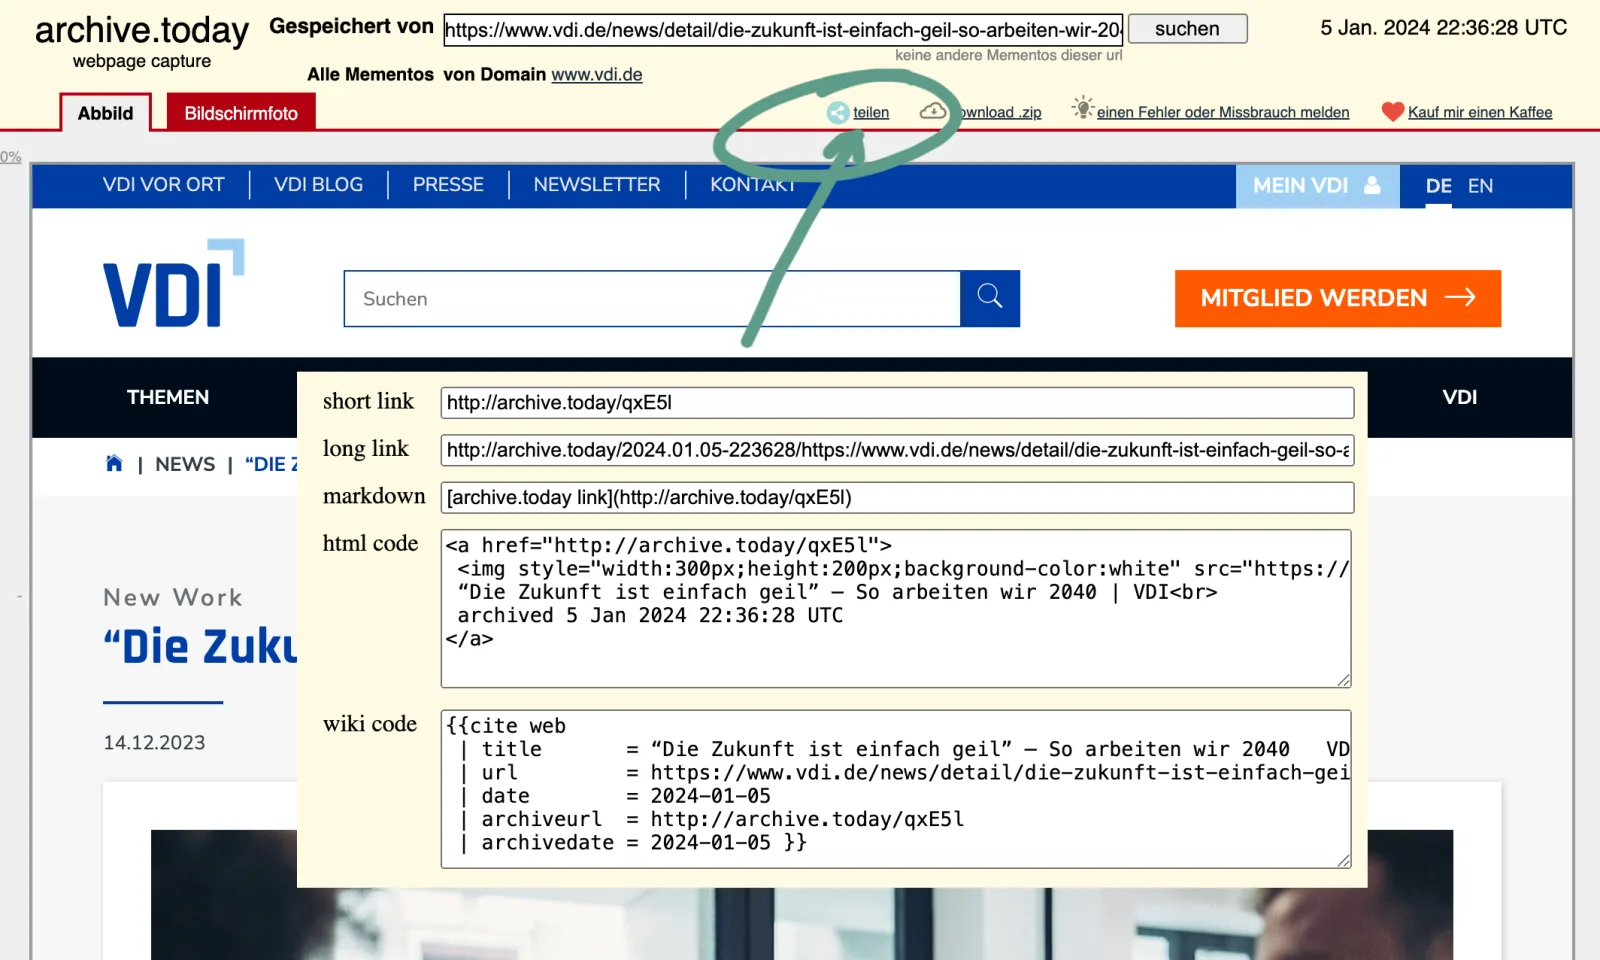1600x960 pixels.
Task: Click the article date 14.12.2023
Action: pos(154,742)
